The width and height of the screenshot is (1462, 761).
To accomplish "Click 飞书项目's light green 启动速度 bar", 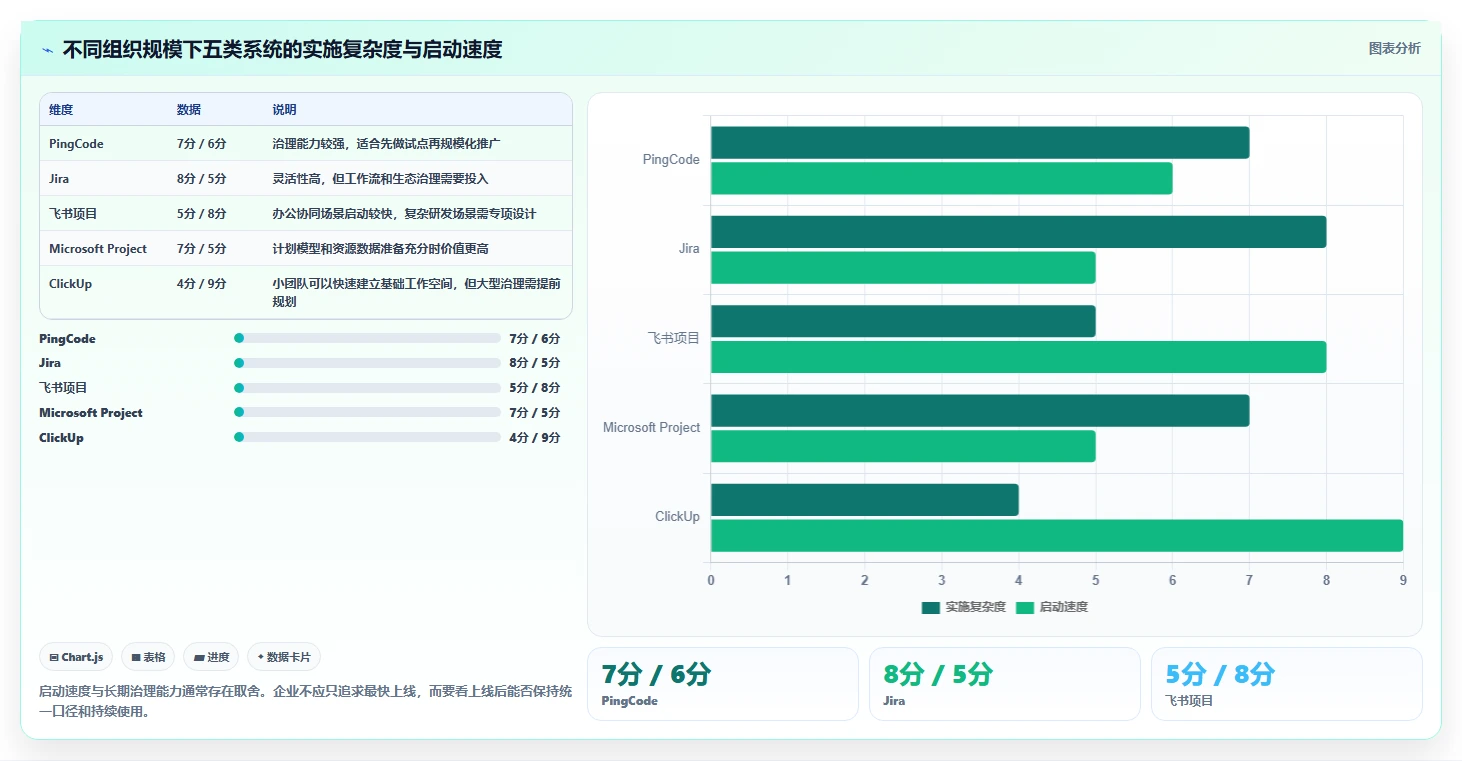I will [1018, 357].
